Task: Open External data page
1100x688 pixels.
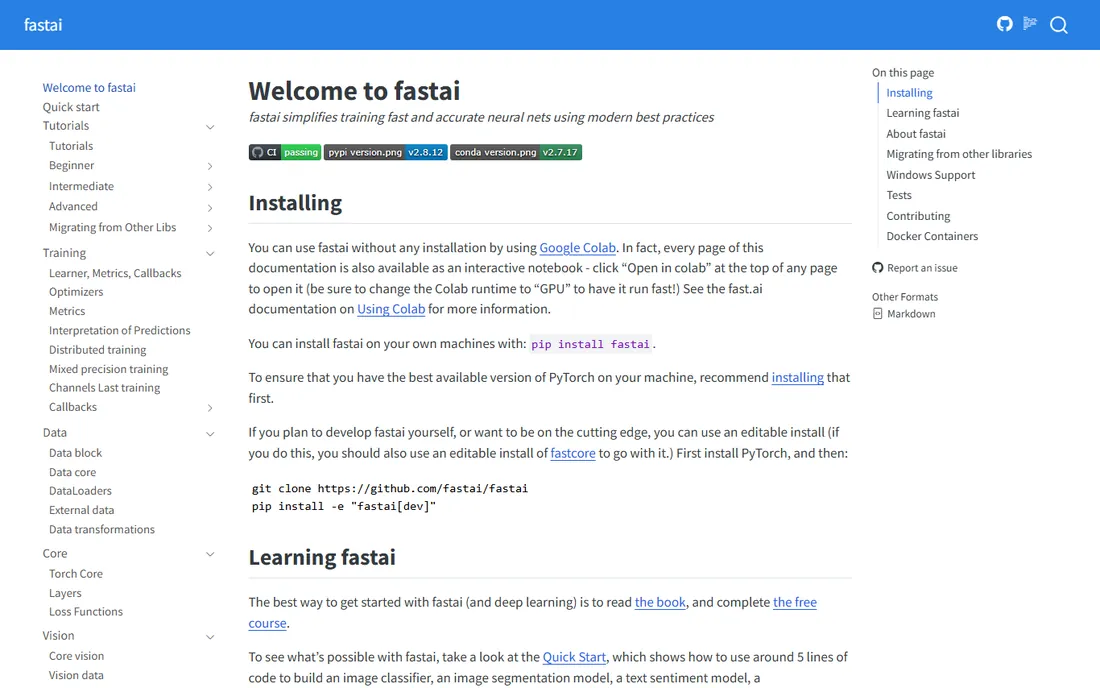Action: click(x=81, y=510)
